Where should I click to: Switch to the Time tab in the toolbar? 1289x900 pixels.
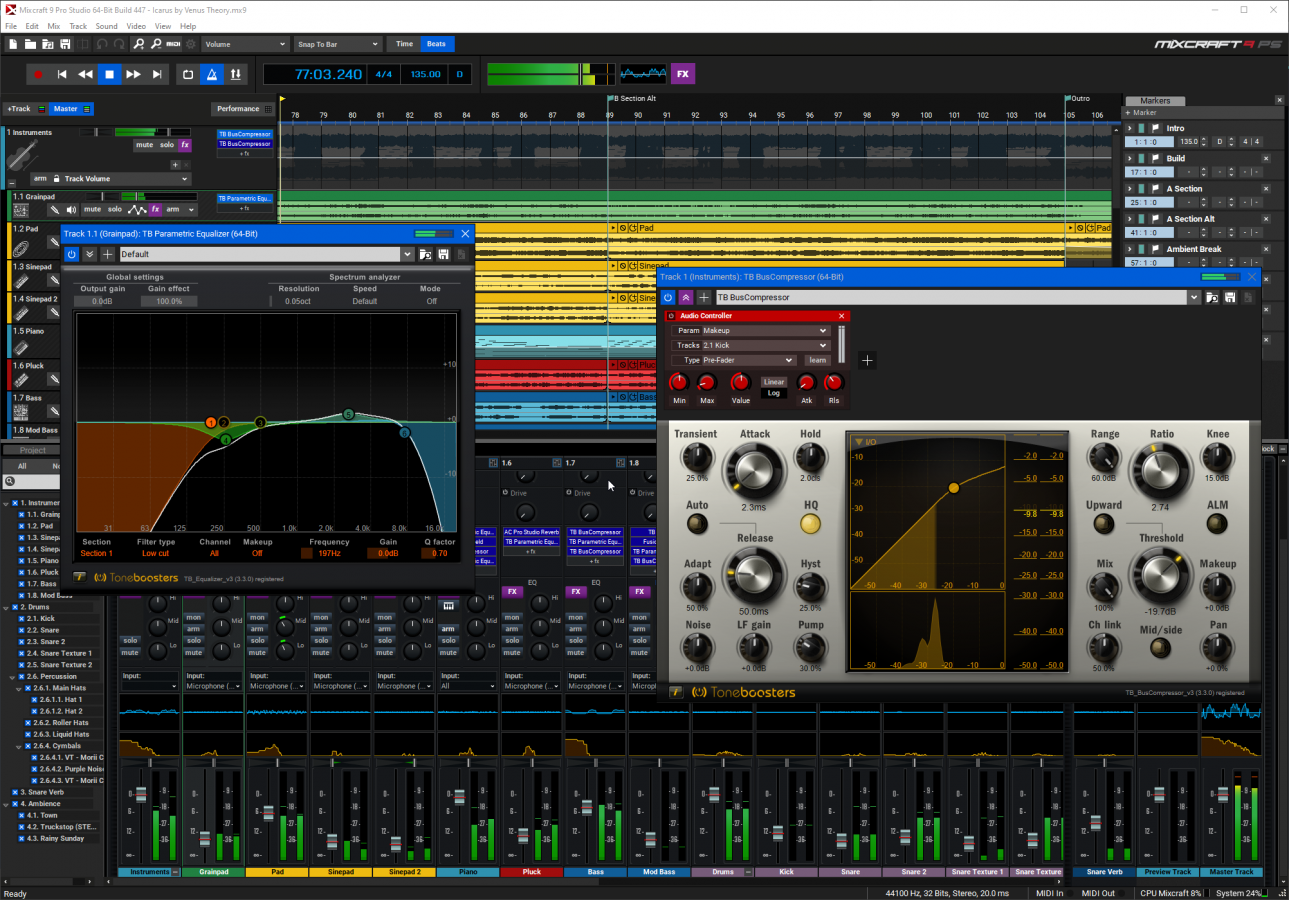coord(404,43)
